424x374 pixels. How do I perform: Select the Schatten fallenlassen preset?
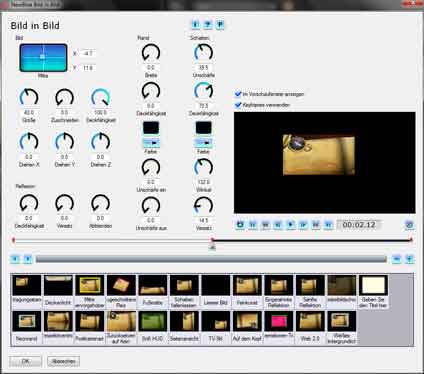click(x=184, y=285)
